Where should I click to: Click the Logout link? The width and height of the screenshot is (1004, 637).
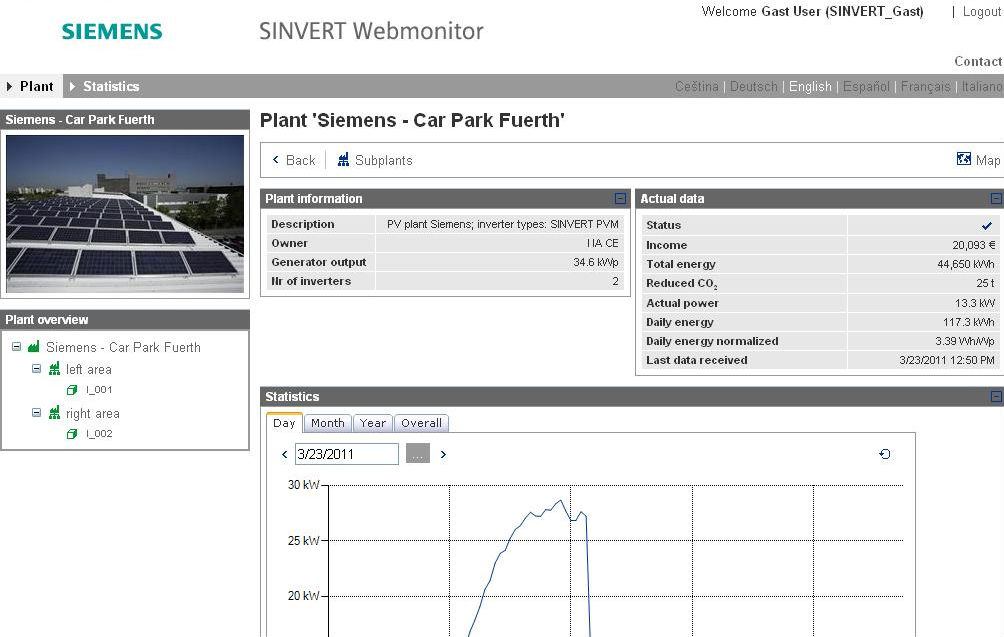(x=982, y=12)
